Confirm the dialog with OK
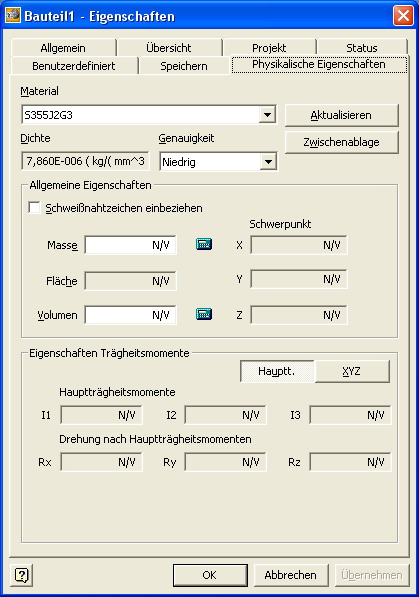Image resolution: width=419 pixels, height=597 pixels. click(210, 575)
